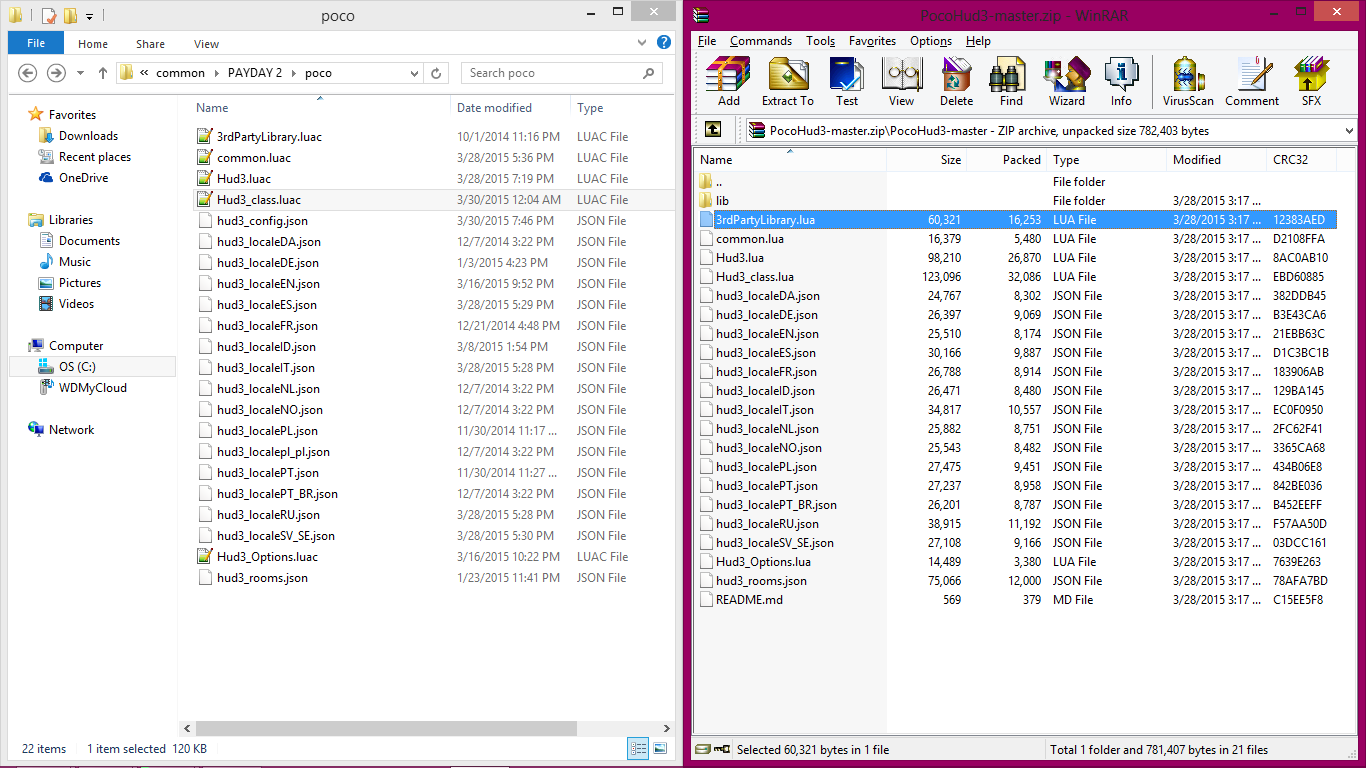
Task: Open the WinRAR archive path dropdown
Action: [1350, 131]
